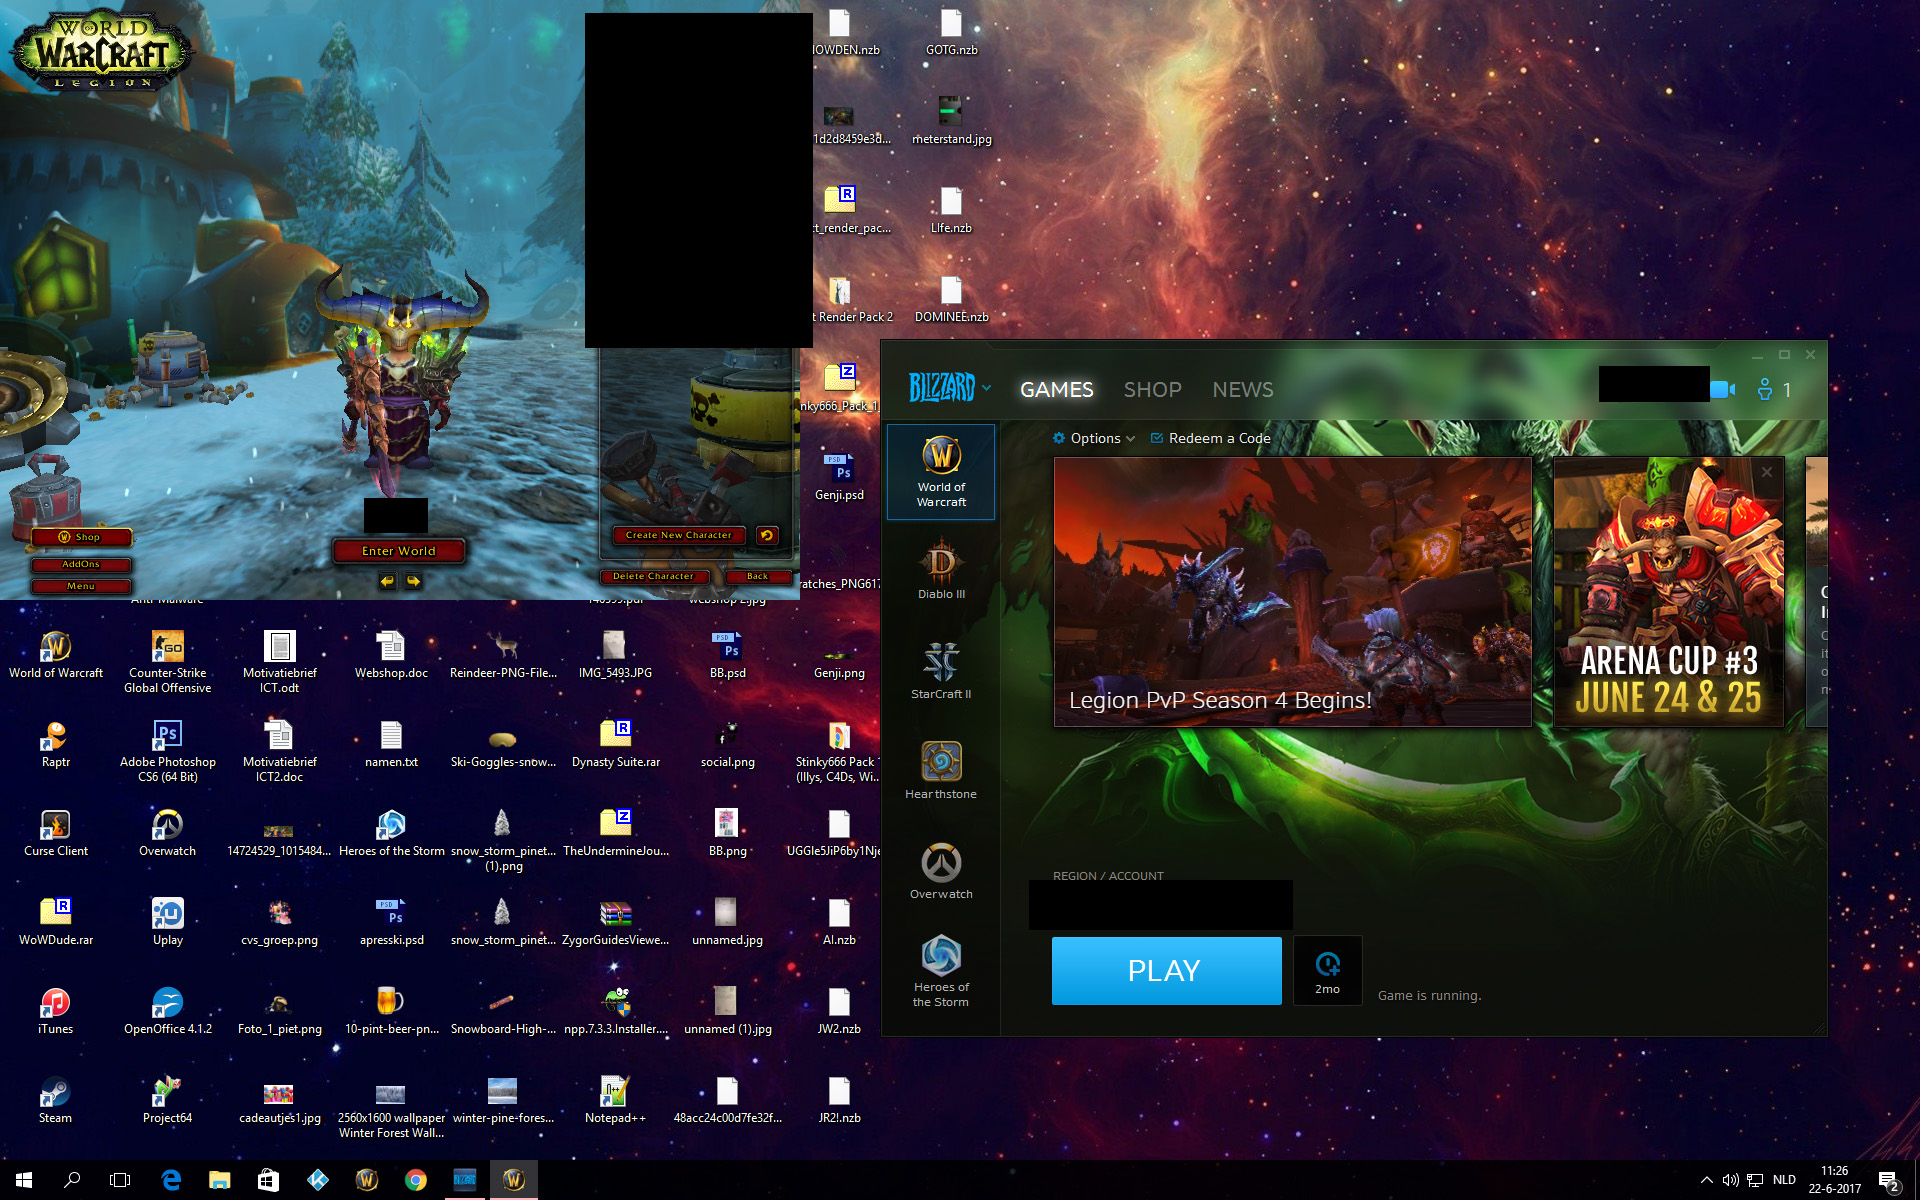Open the Blizzard logo dropdown menu
The width and height of the screenshot is (1920, 1200).
(x=949, y=388)
